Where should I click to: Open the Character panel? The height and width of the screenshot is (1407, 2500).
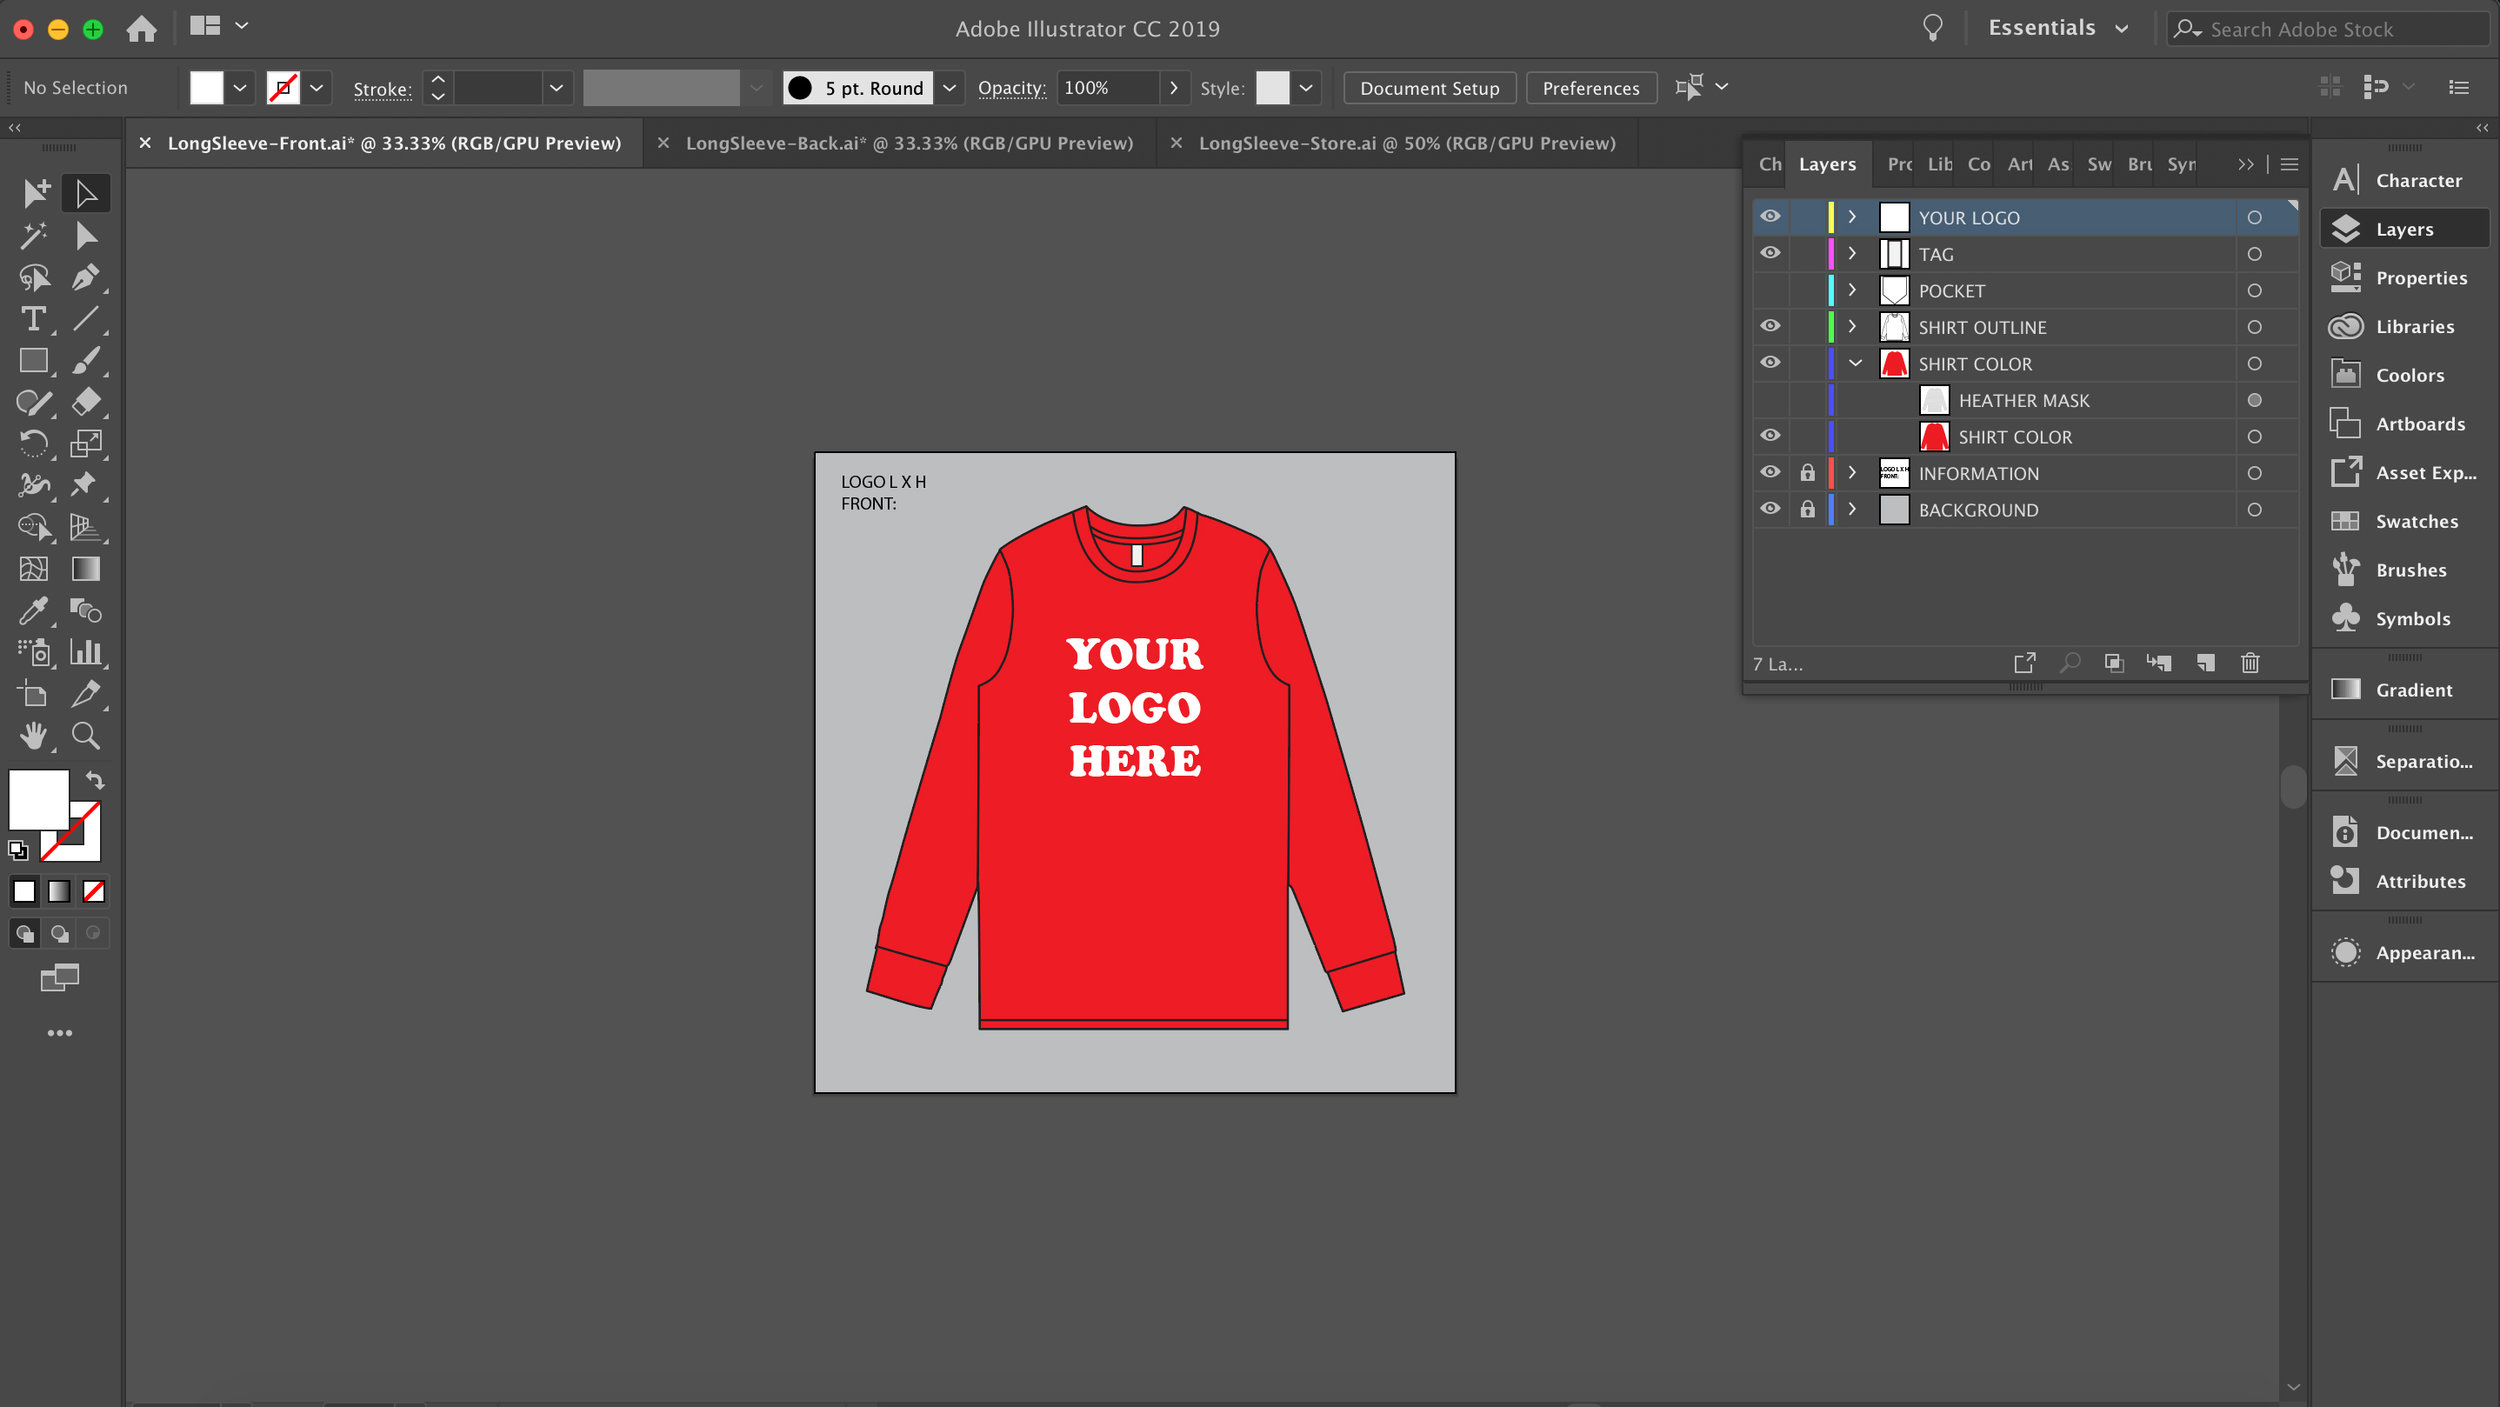2403,180
